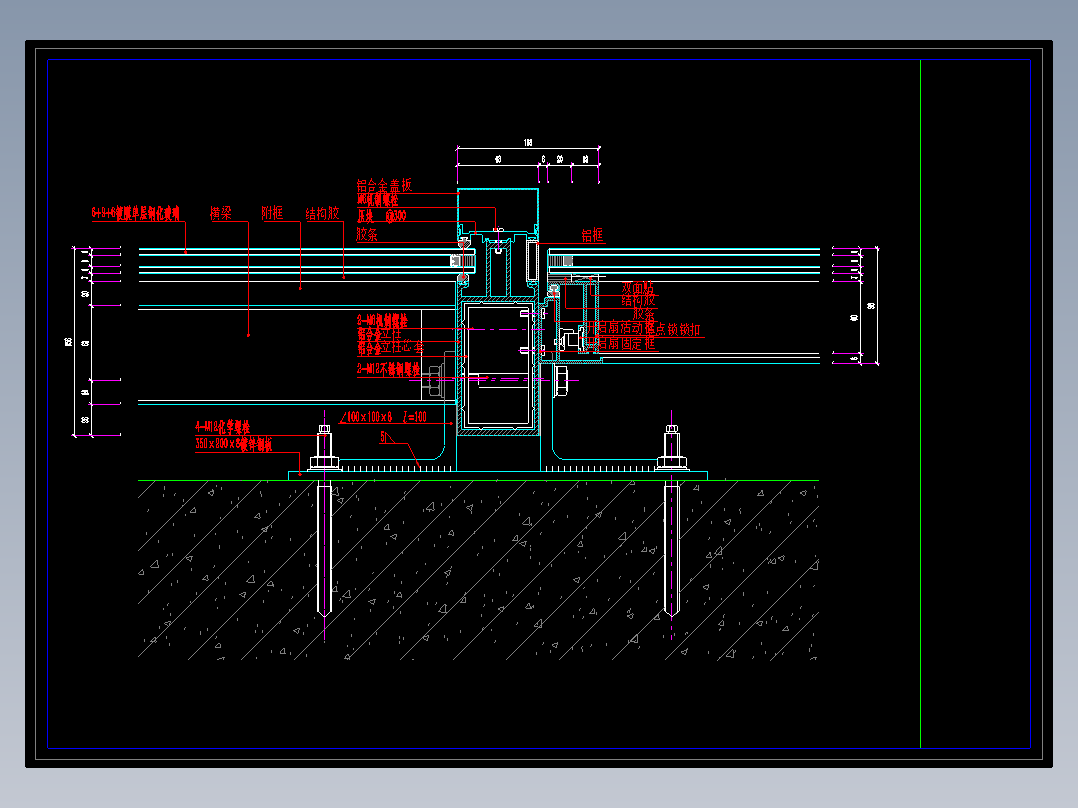Click the '铝框' annotation label
1078x808 pixels.
point(592,235)
